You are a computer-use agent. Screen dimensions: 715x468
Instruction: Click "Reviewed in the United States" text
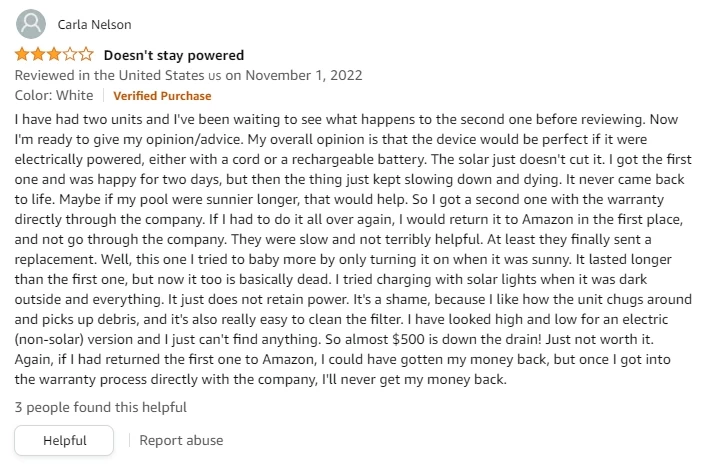tap(110, 75)
